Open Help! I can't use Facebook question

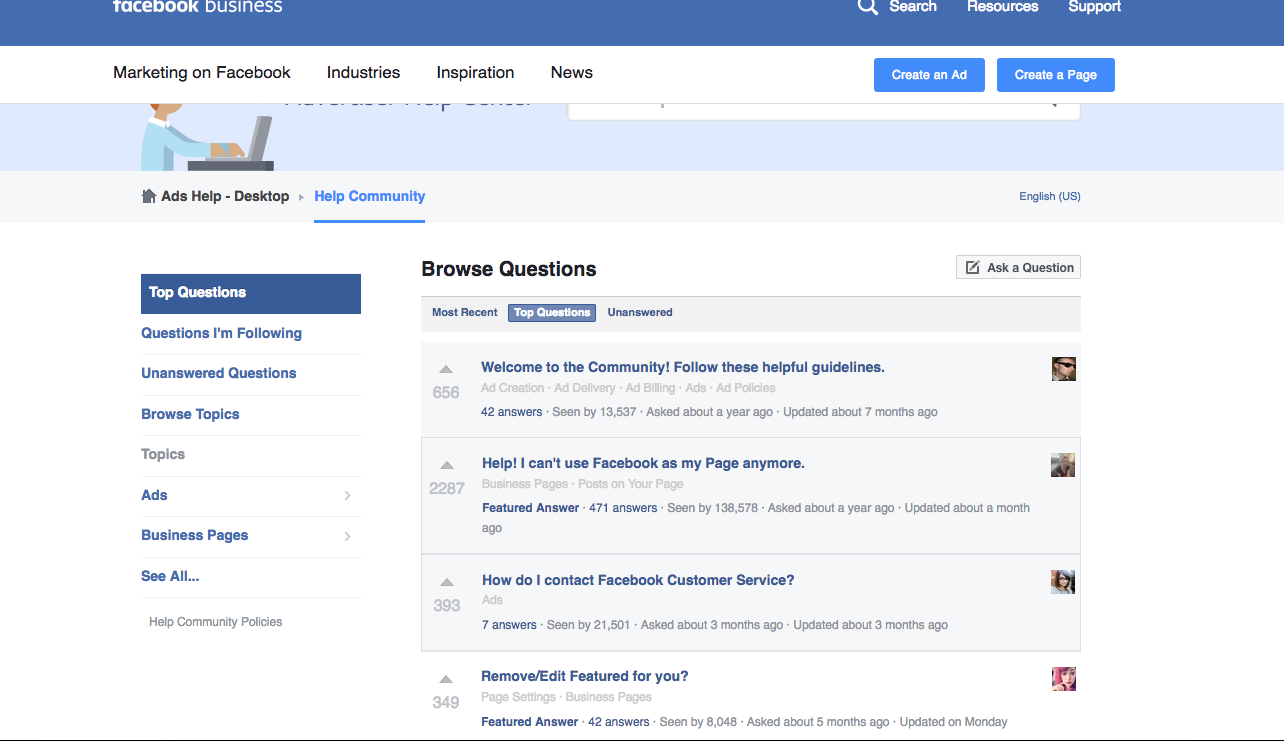pyautogui.click(x=643, y=463)
